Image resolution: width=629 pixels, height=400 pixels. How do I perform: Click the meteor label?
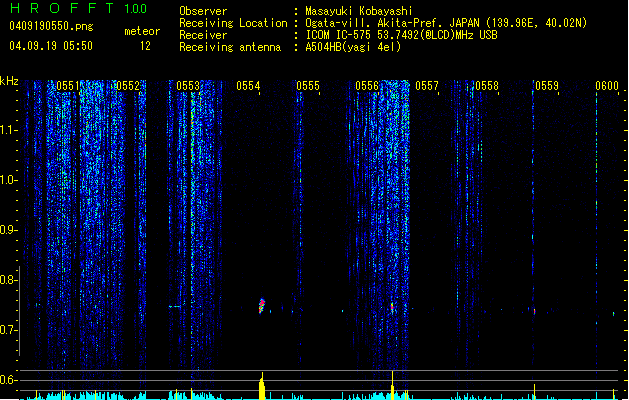(142, 31)
